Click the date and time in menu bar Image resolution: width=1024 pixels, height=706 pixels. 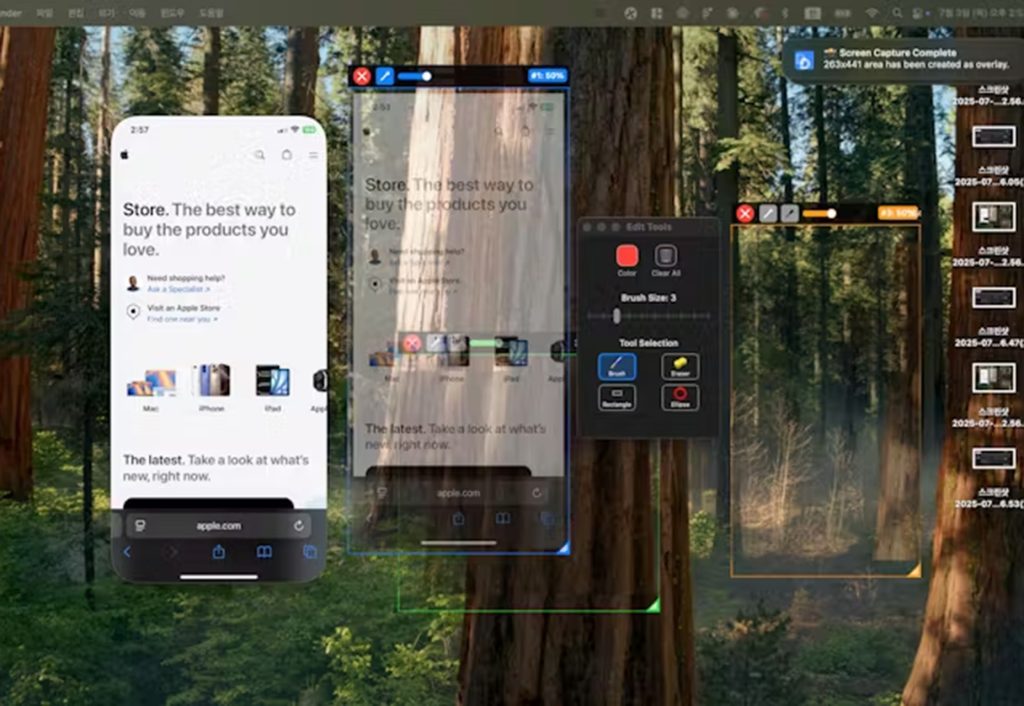pos(982,13)
